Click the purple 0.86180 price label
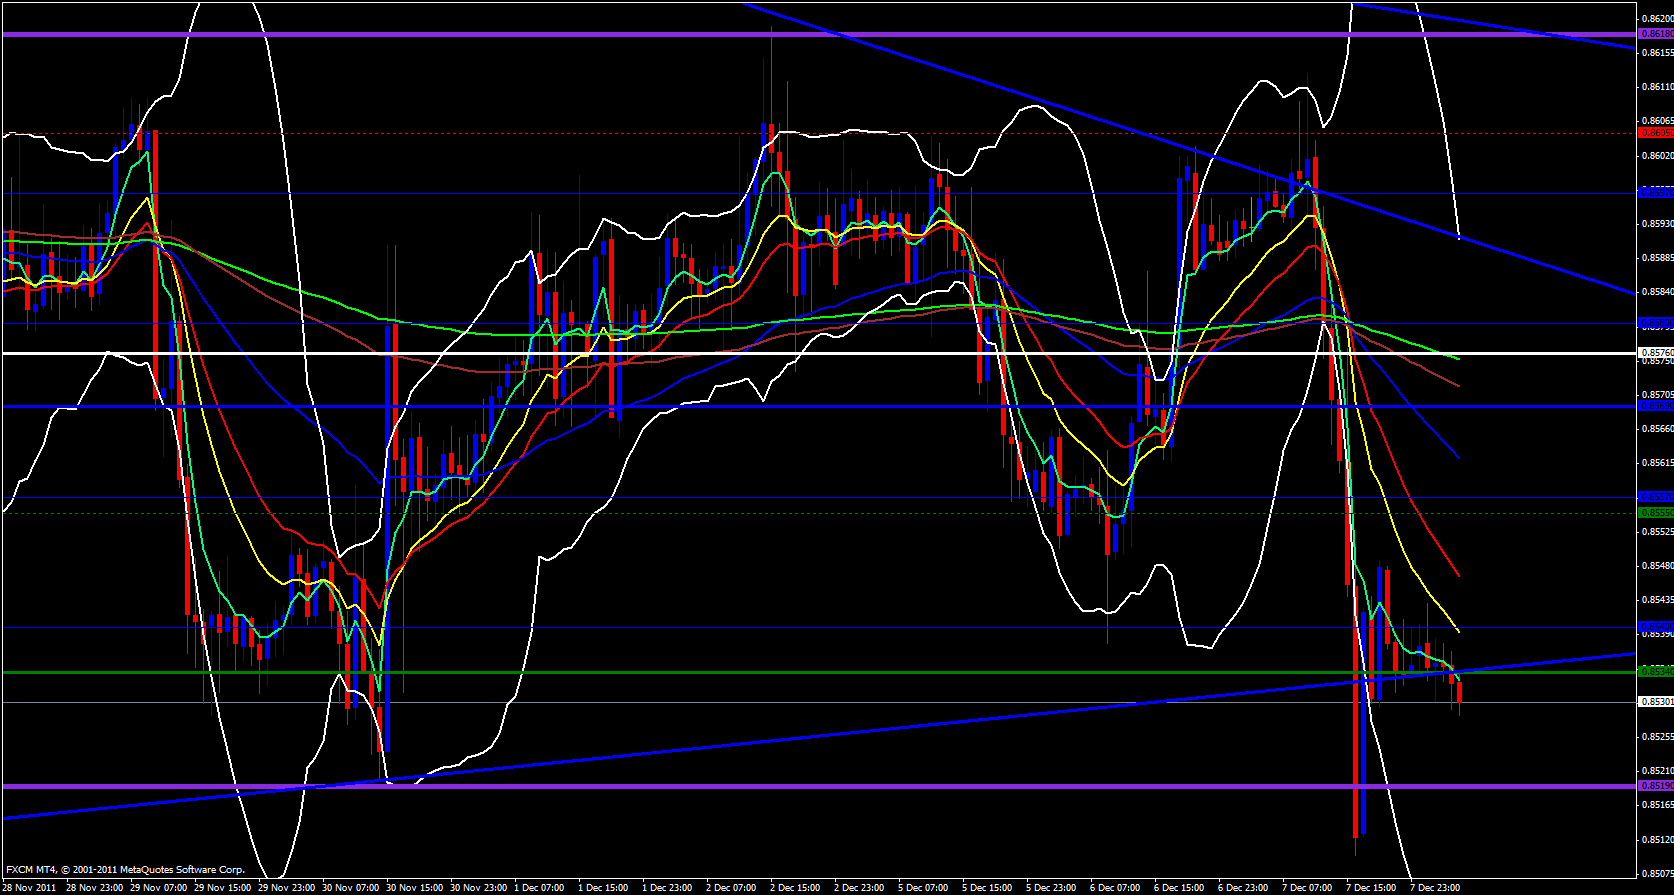 coord(1655,34)
